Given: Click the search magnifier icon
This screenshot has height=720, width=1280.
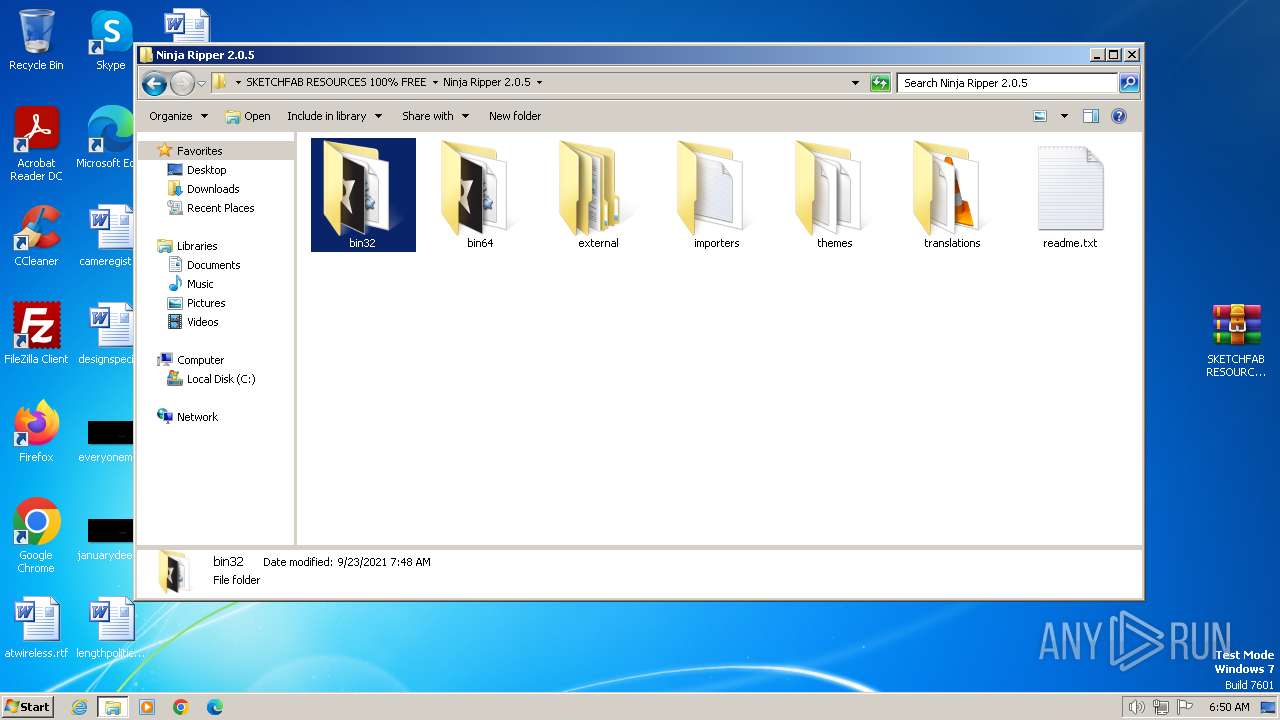Looking at the screenshot, I should [x=1129, y=83].
